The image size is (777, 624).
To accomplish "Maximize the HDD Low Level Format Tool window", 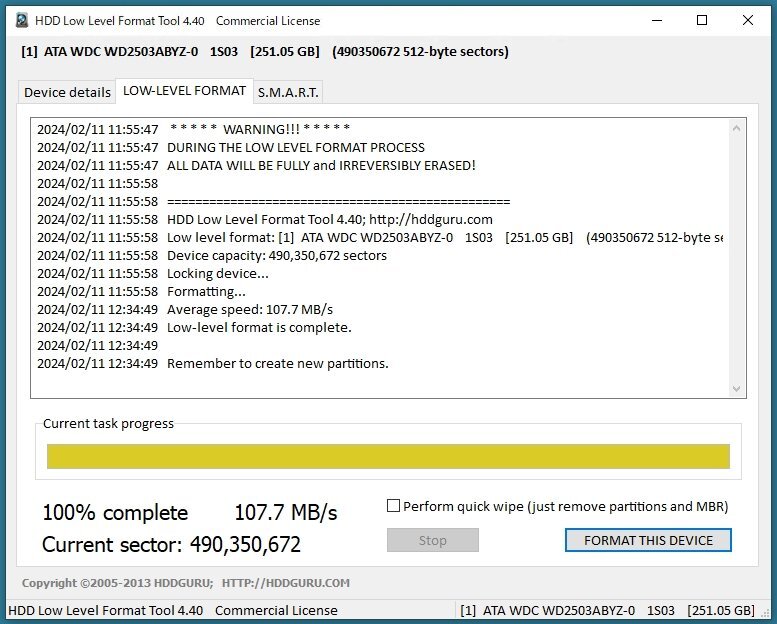I will 702,20.
